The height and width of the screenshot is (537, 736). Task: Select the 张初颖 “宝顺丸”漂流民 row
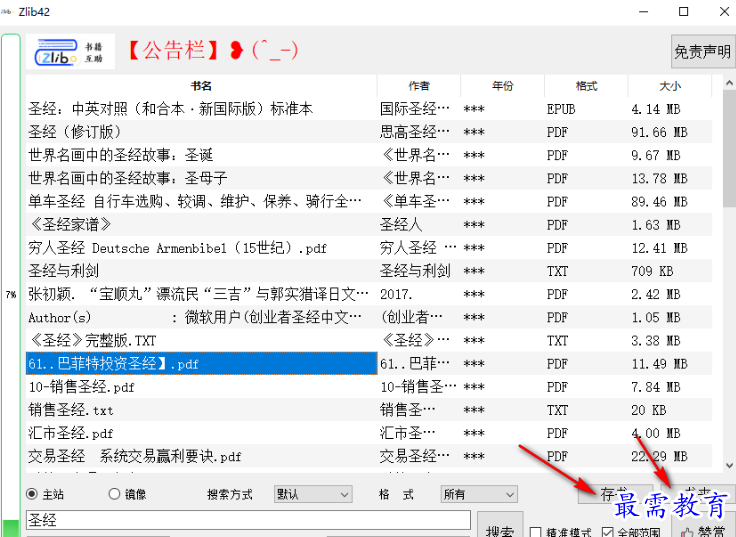point(369,294)
